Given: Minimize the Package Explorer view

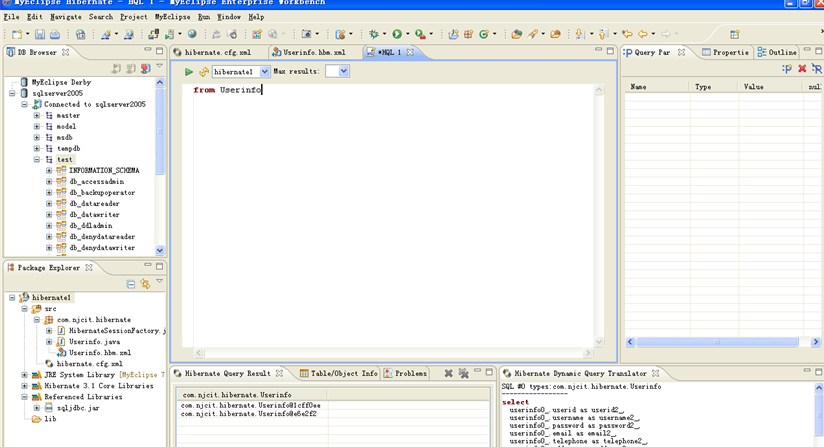Looking at the screenshot, I should (148, 266).
